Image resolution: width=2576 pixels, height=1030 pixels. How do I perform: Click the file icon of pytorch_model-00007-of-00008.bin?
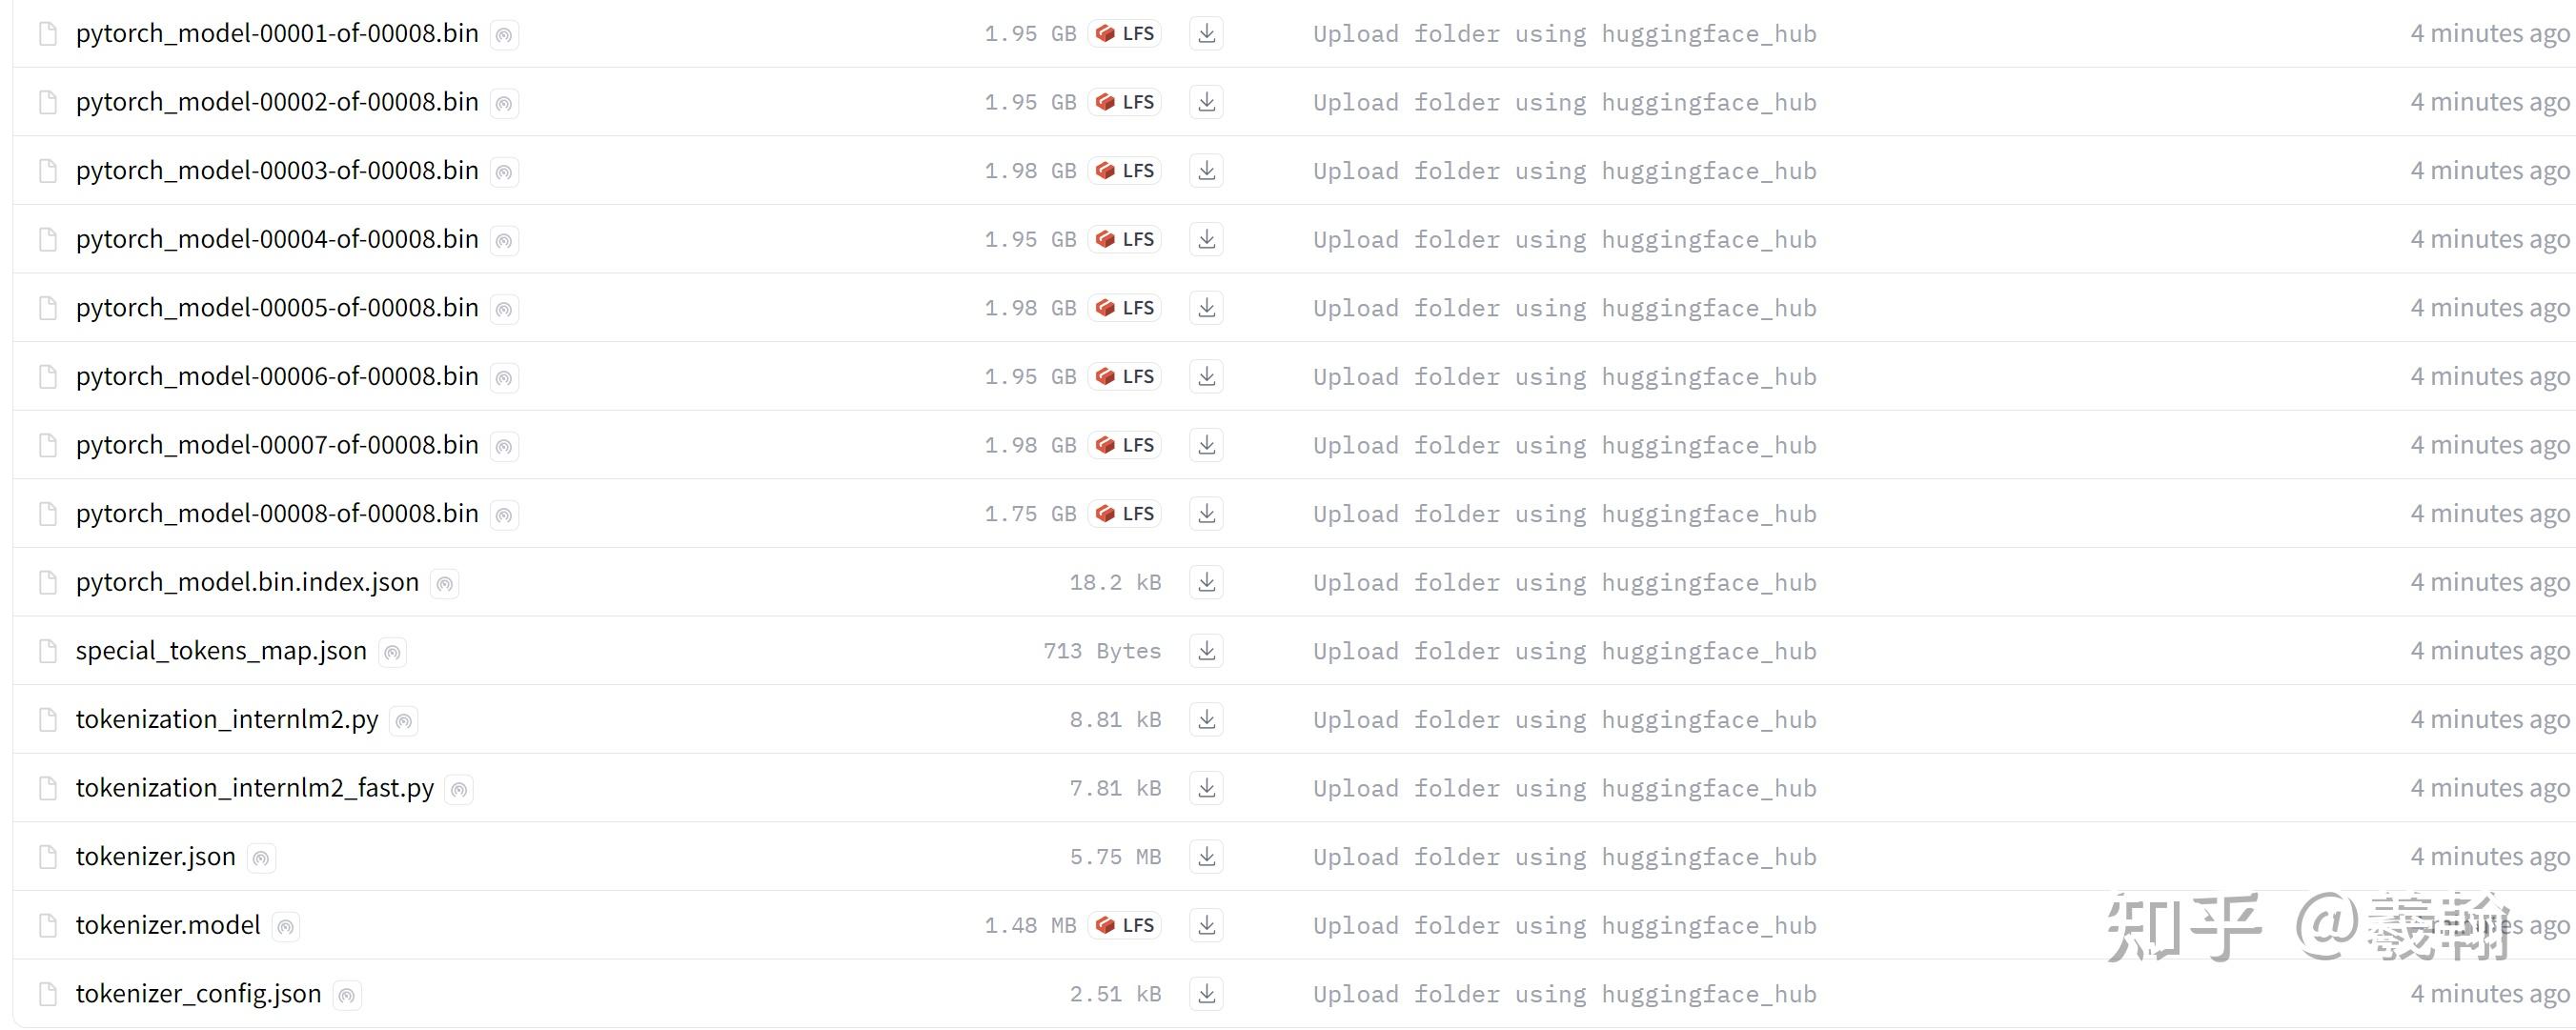click(47, 445)
